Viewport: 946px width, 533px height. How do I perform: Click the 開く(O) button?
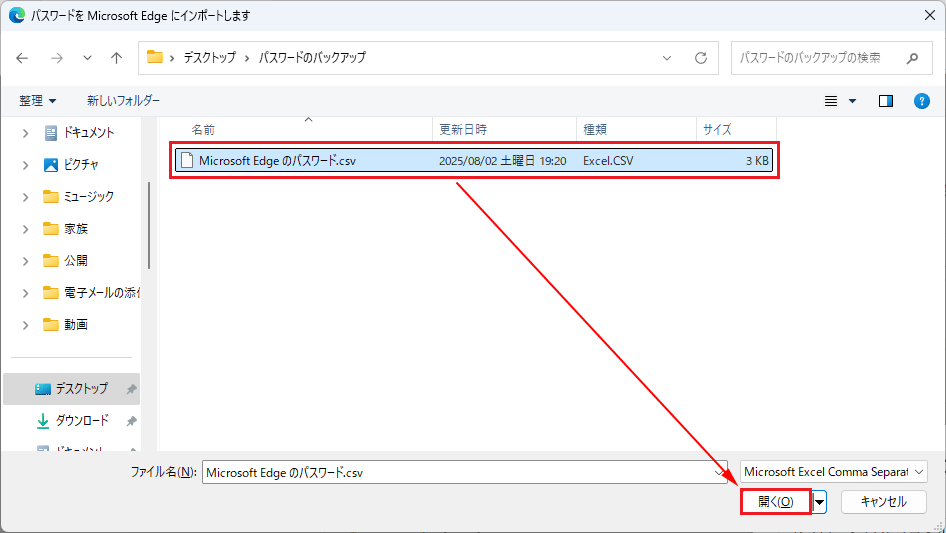point(776,502)
